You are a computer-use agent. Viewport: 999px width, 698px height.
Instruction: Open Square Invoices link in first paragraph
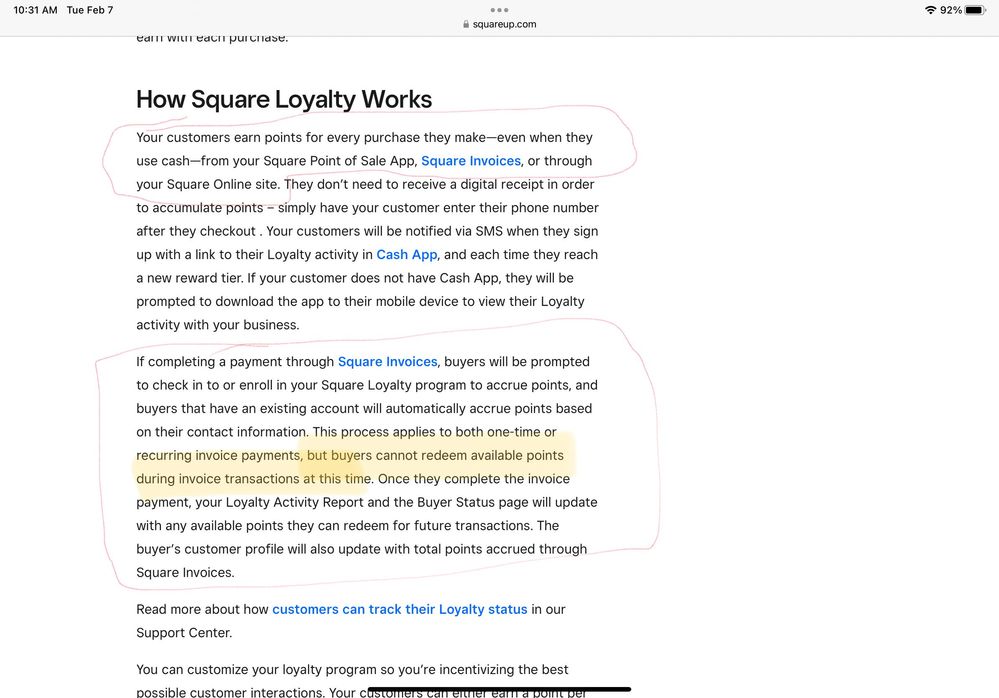coord(470,161)
